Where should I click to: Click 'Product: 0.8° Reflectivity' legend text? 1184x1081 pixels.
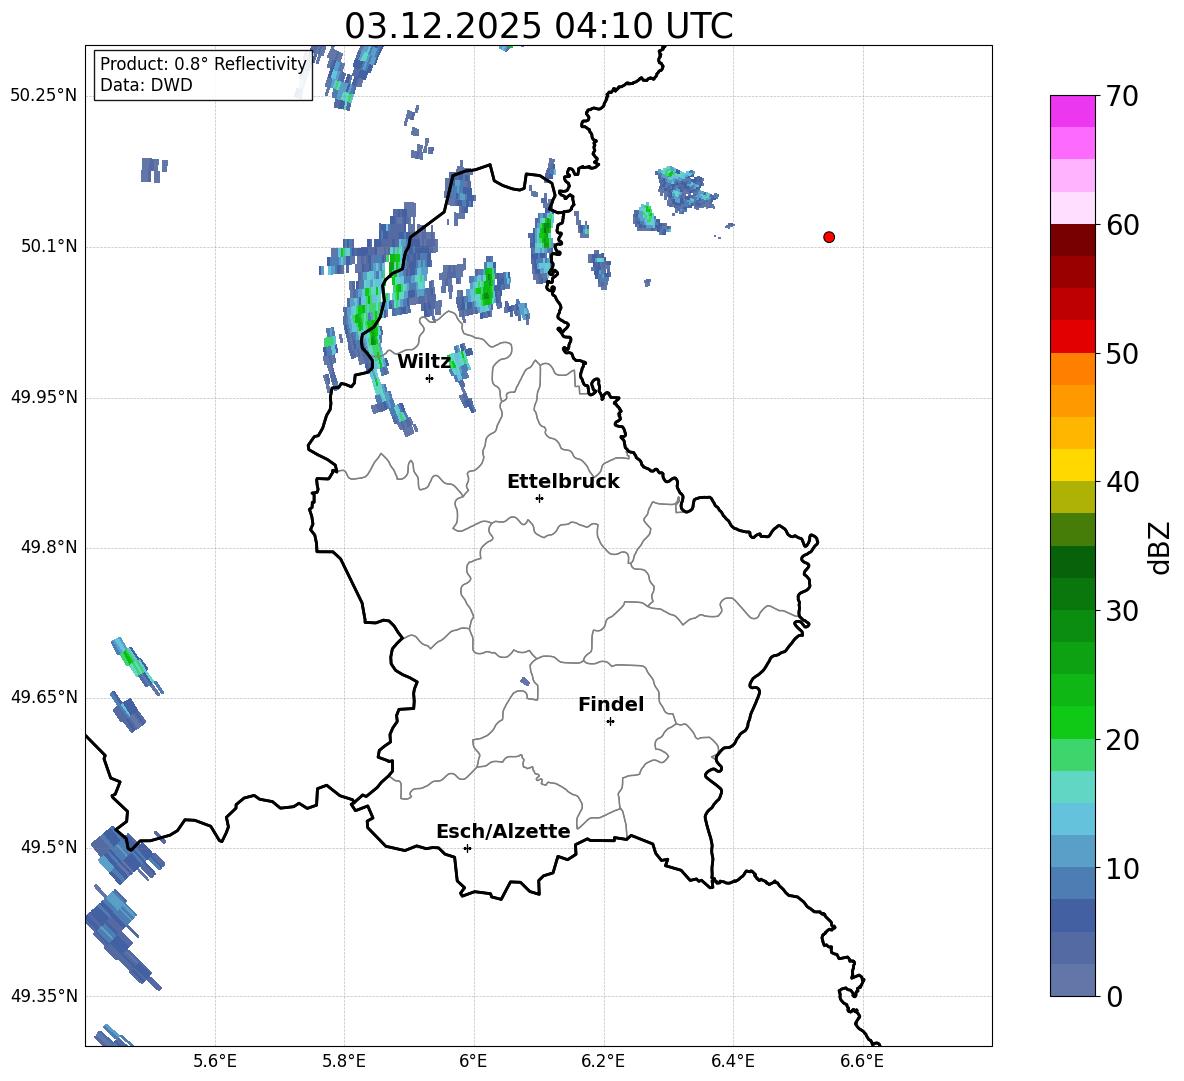point(203,64)
